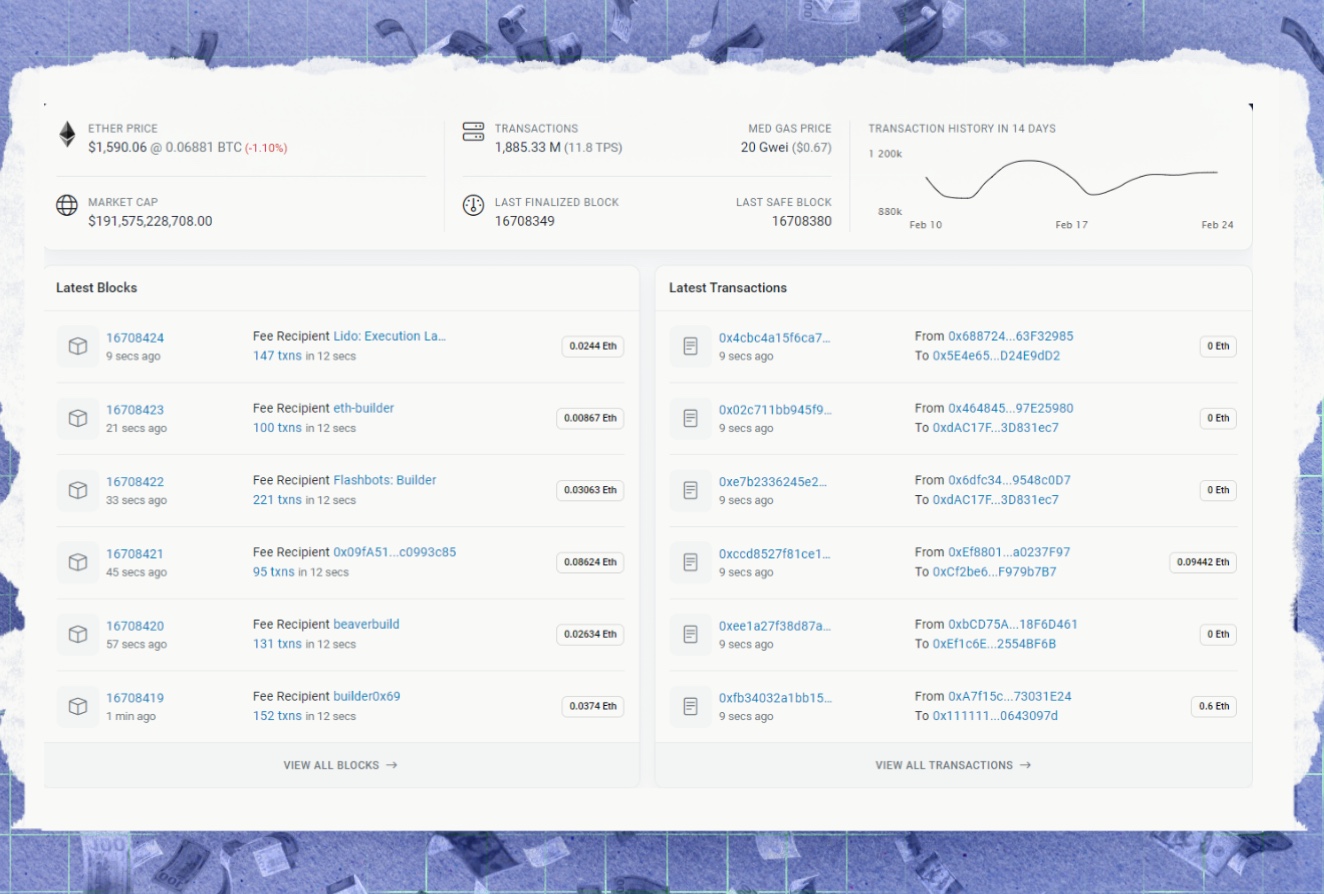Open fee recipient 0x09fA51...c0993c85
The image size is (1324, 894).
tap(395, 552)
